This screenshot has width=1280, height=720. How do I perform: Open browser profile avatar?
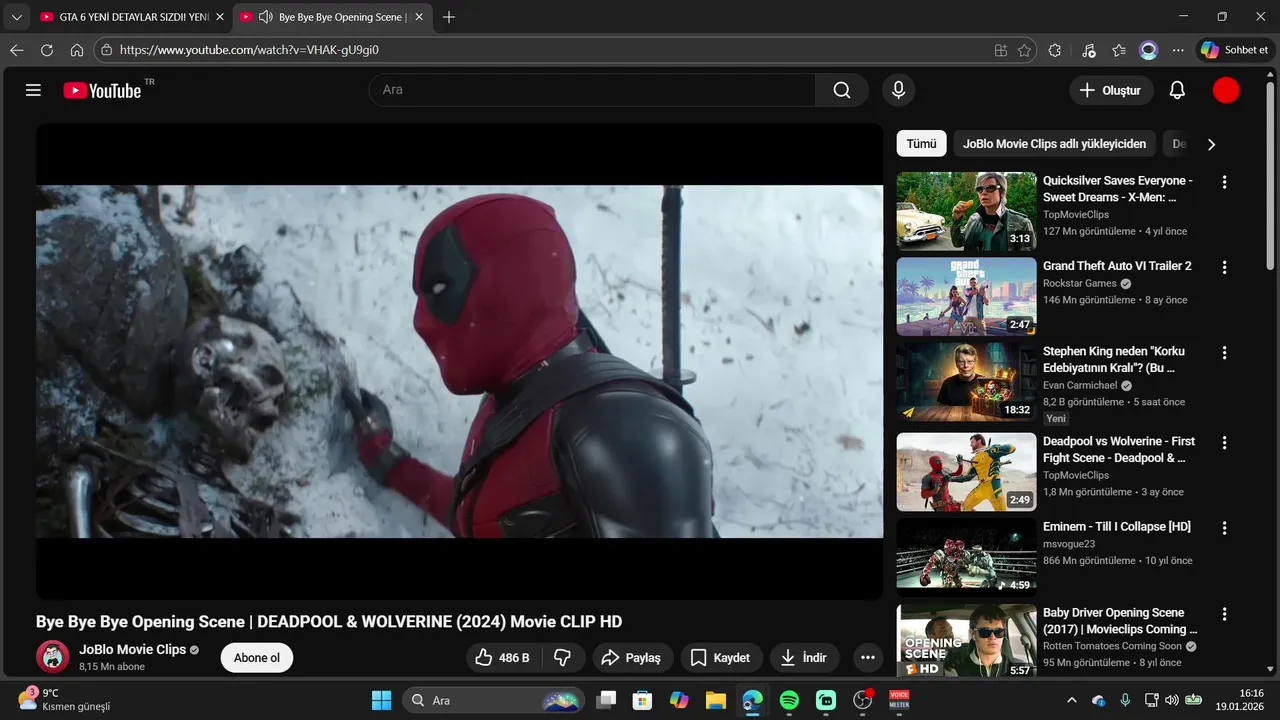pyautogui.click(x=1148, y=50)
